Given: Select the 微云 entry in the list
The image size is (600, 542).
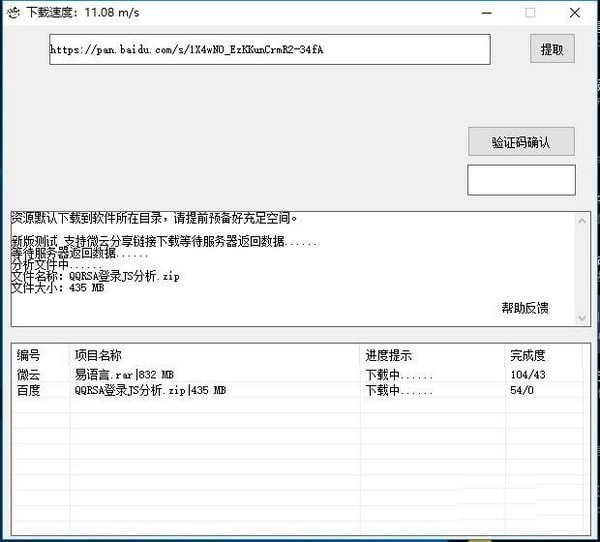Looking at the screenshot, I should pyautogui.click(x=29, y=374).
